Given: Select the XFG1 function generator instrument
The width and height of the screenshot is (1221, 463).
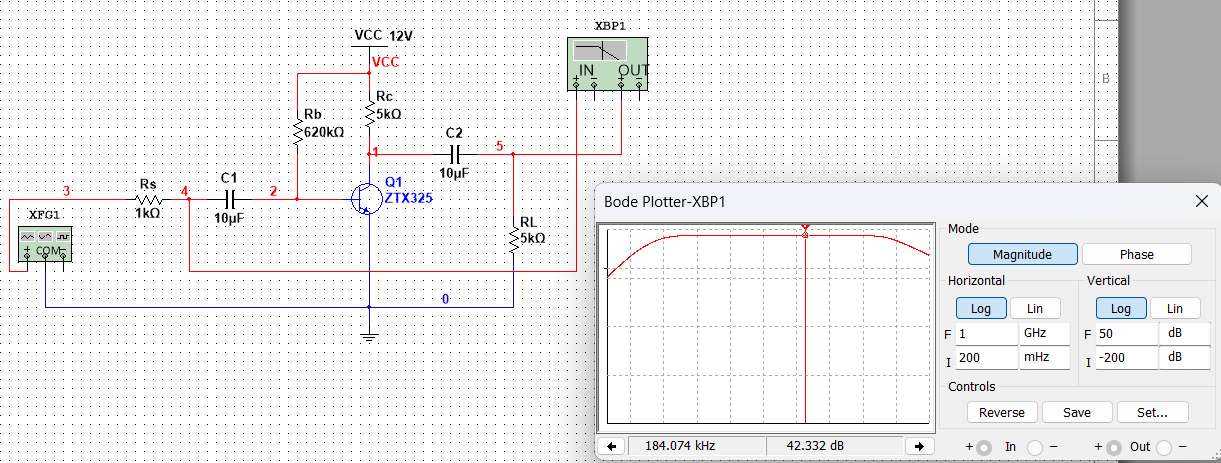Looking at the screenshot, I should click(45, 243).
